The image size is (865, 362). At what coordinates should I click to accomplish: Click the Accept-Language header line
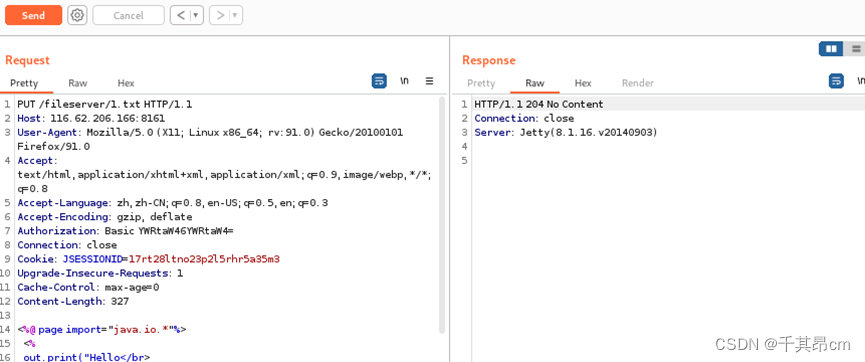click(x=173, y=203)
